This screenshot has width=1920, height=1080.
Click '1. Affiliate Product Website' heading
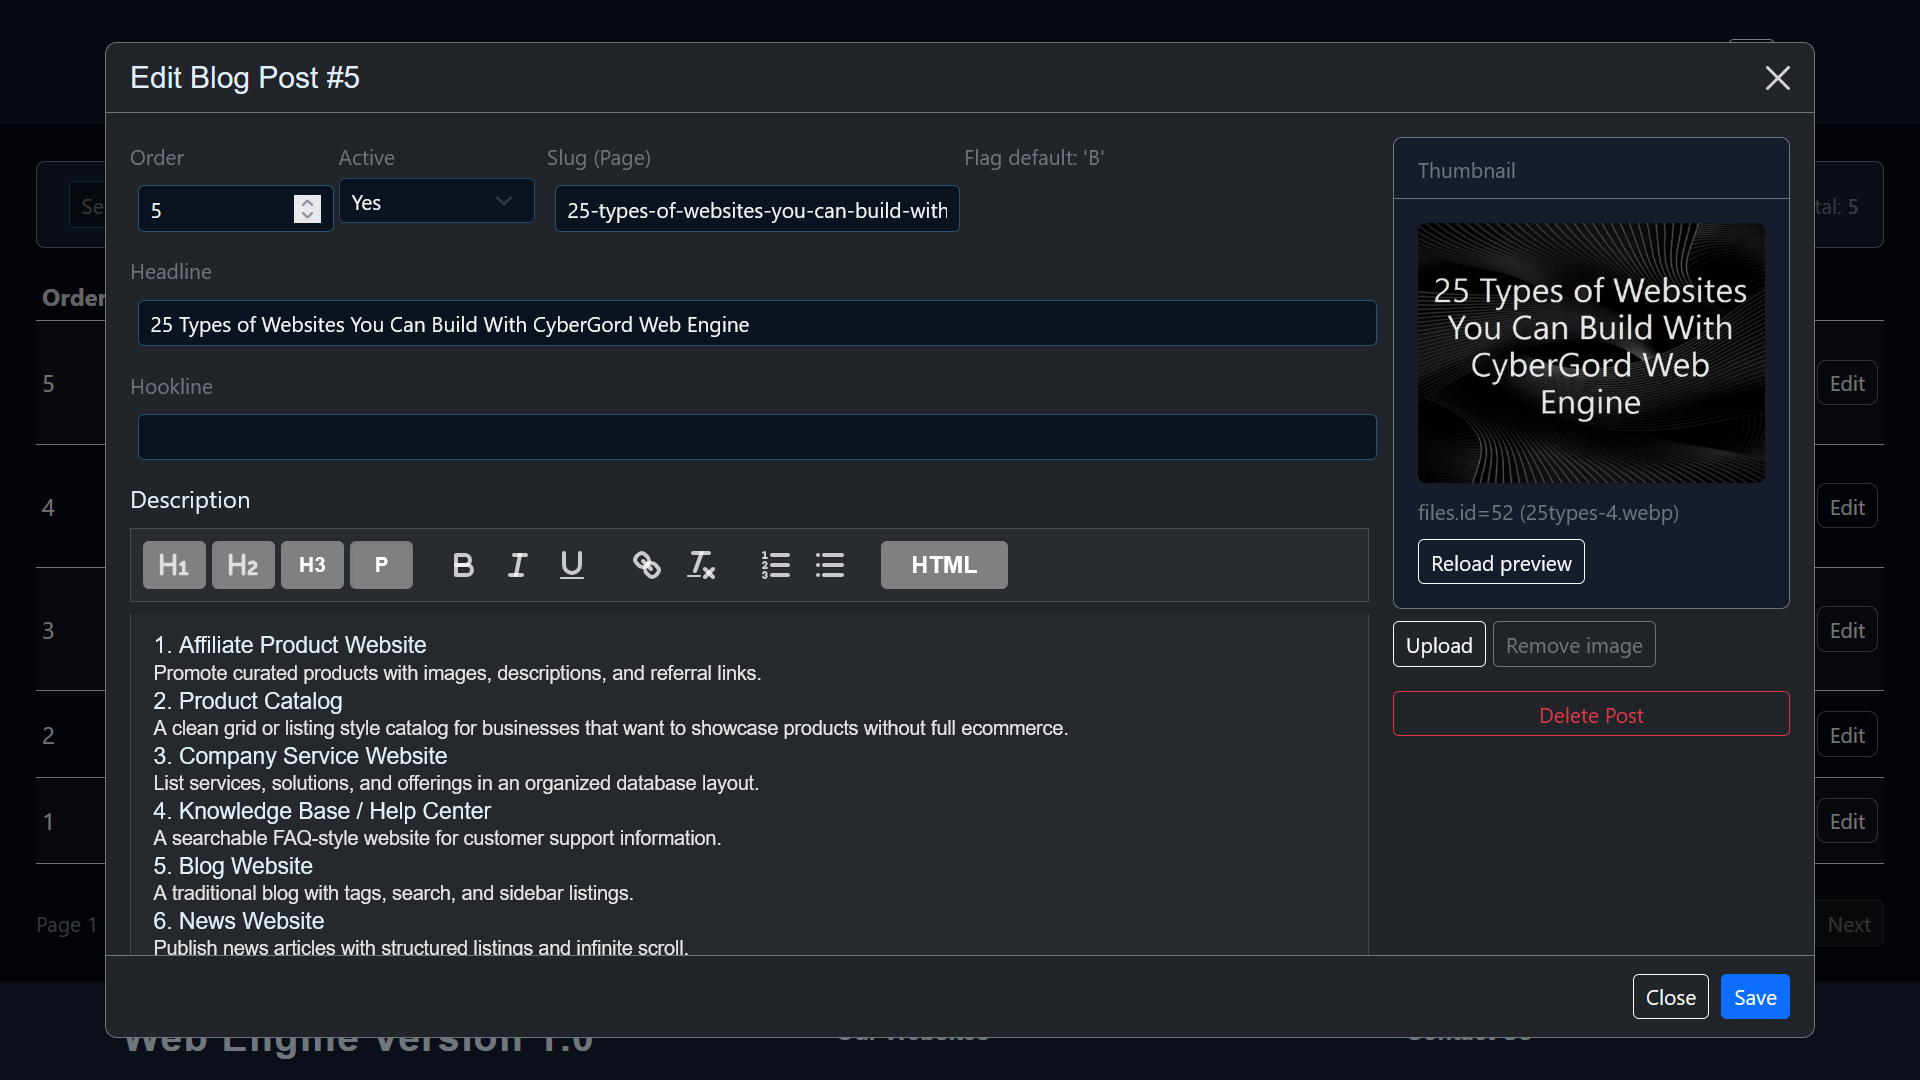click(x=290, y=645)
